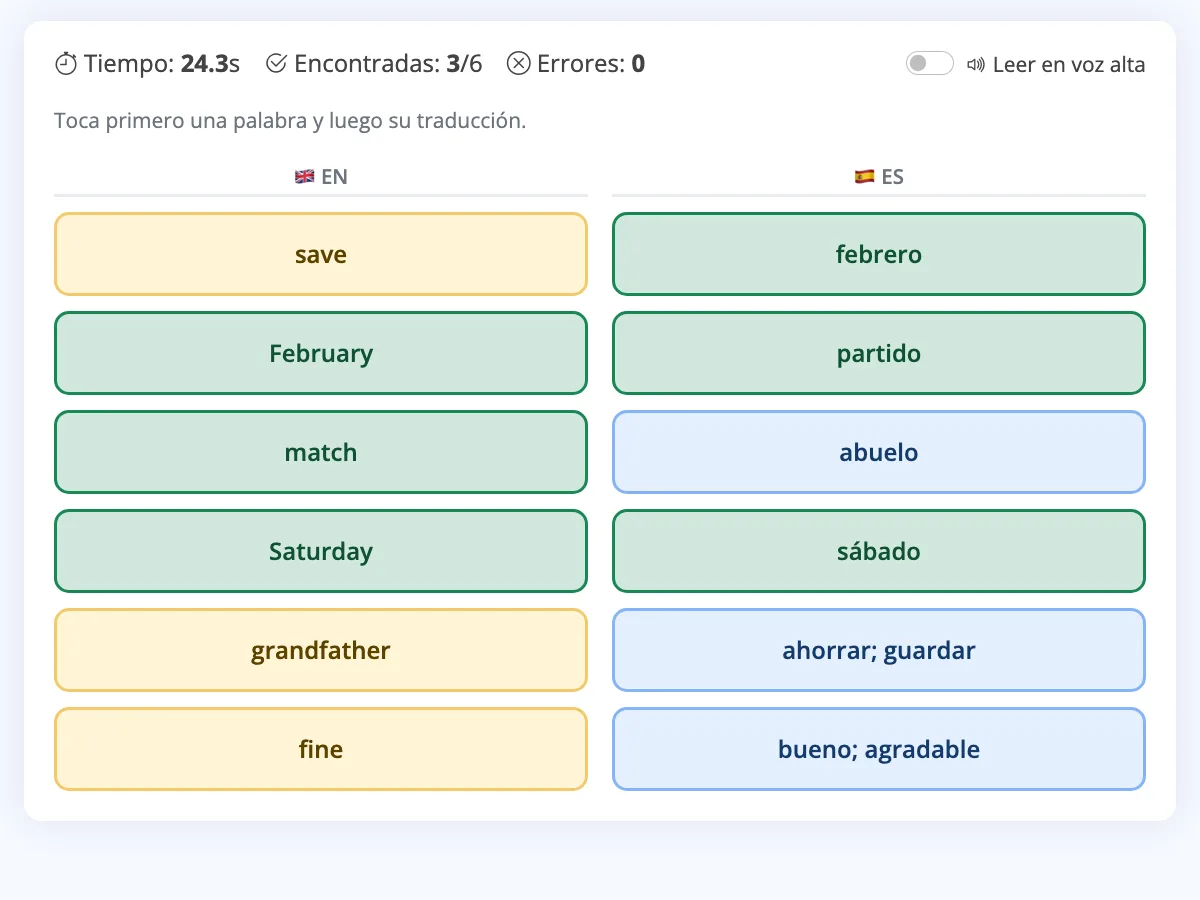1200x900 pixels.
Task: Tap the "bueno; agradable" translation card
Action: coord(879,749)
